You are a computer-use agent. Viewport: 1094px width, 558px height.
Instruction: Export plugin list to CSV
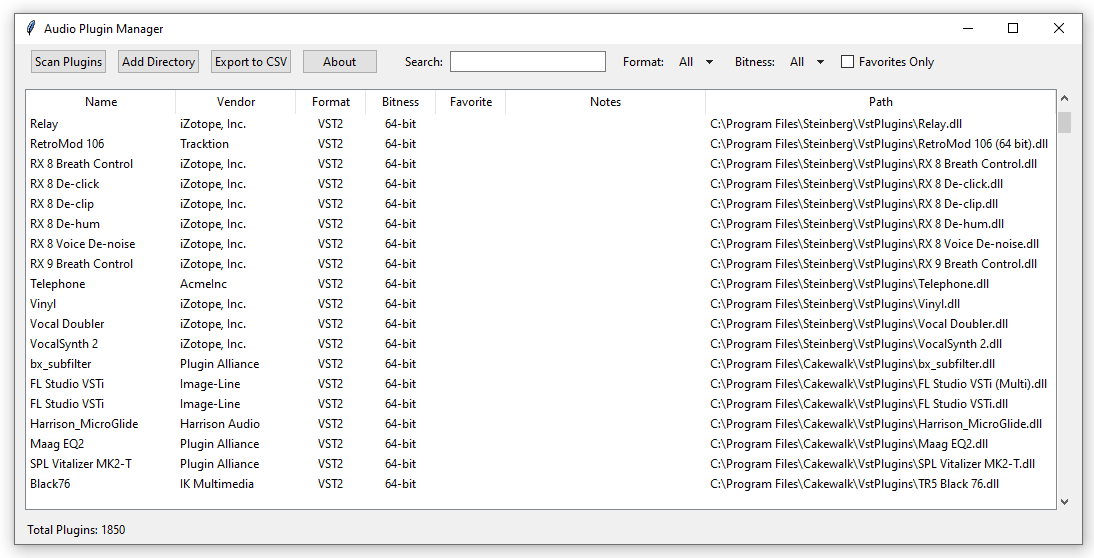[251, 61]
